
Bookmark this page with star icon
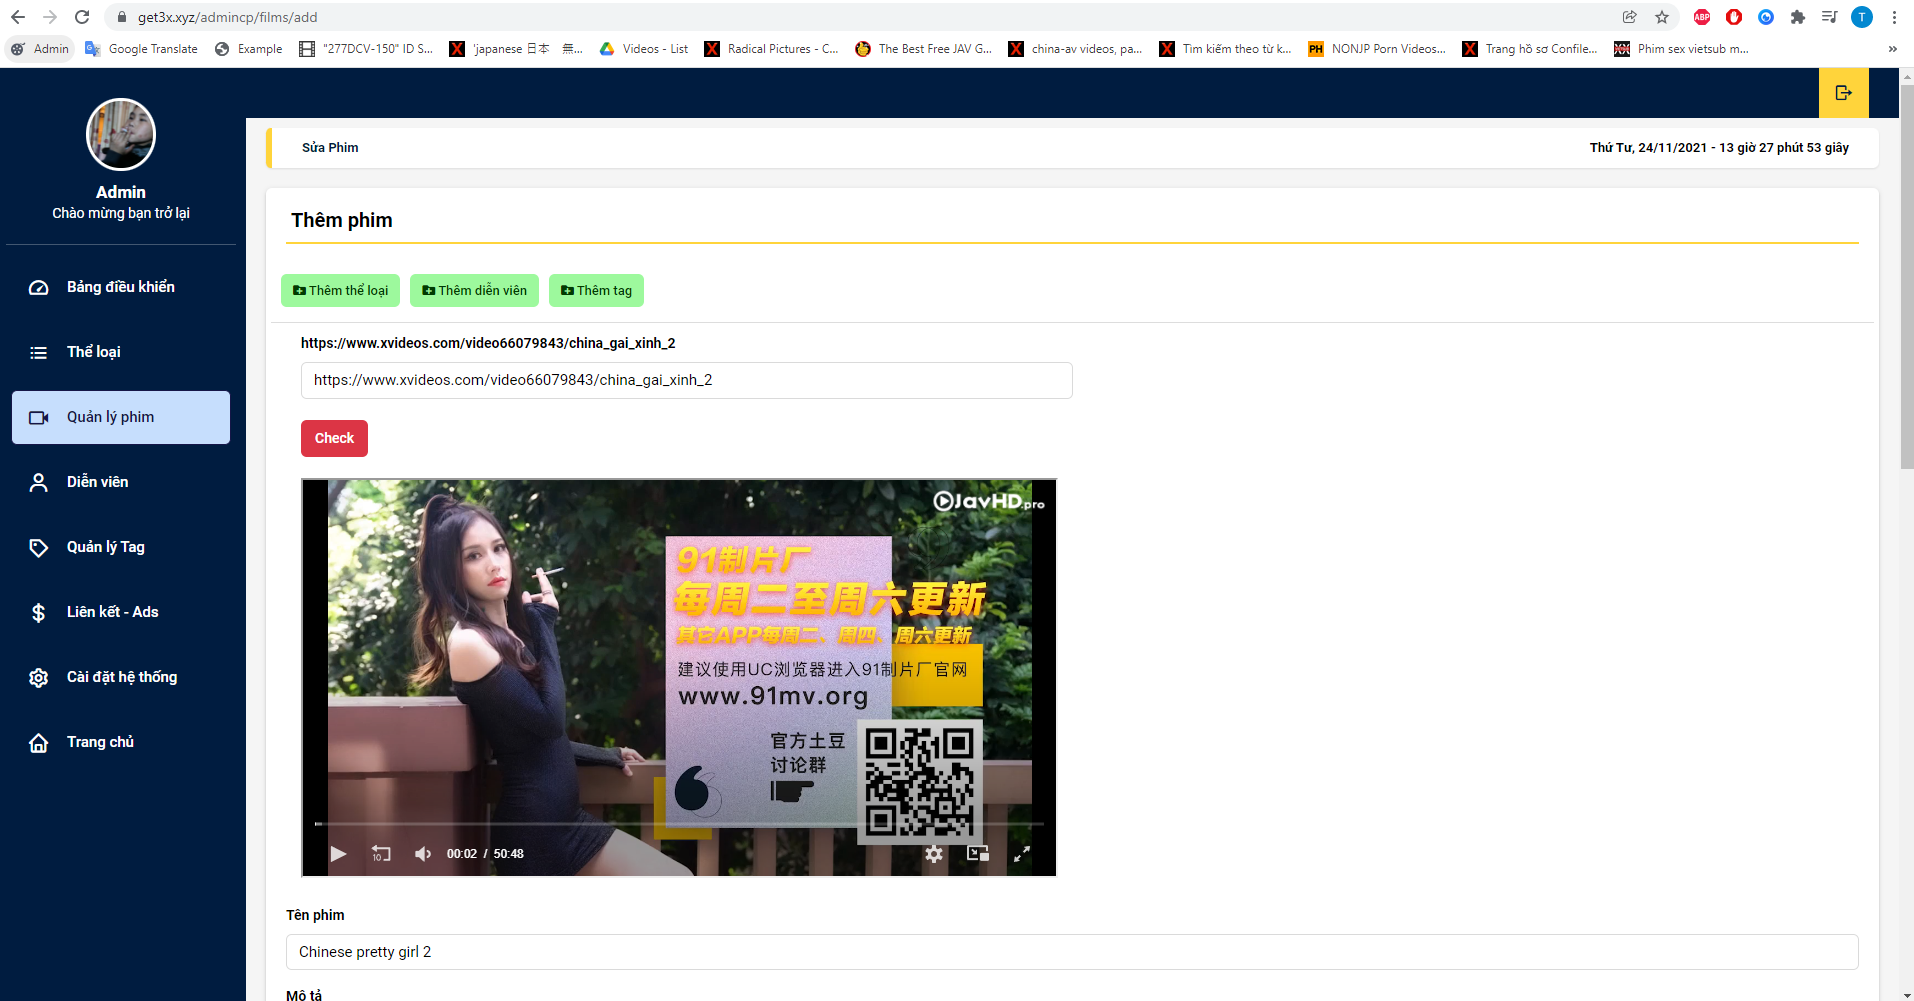point(1662,17)
